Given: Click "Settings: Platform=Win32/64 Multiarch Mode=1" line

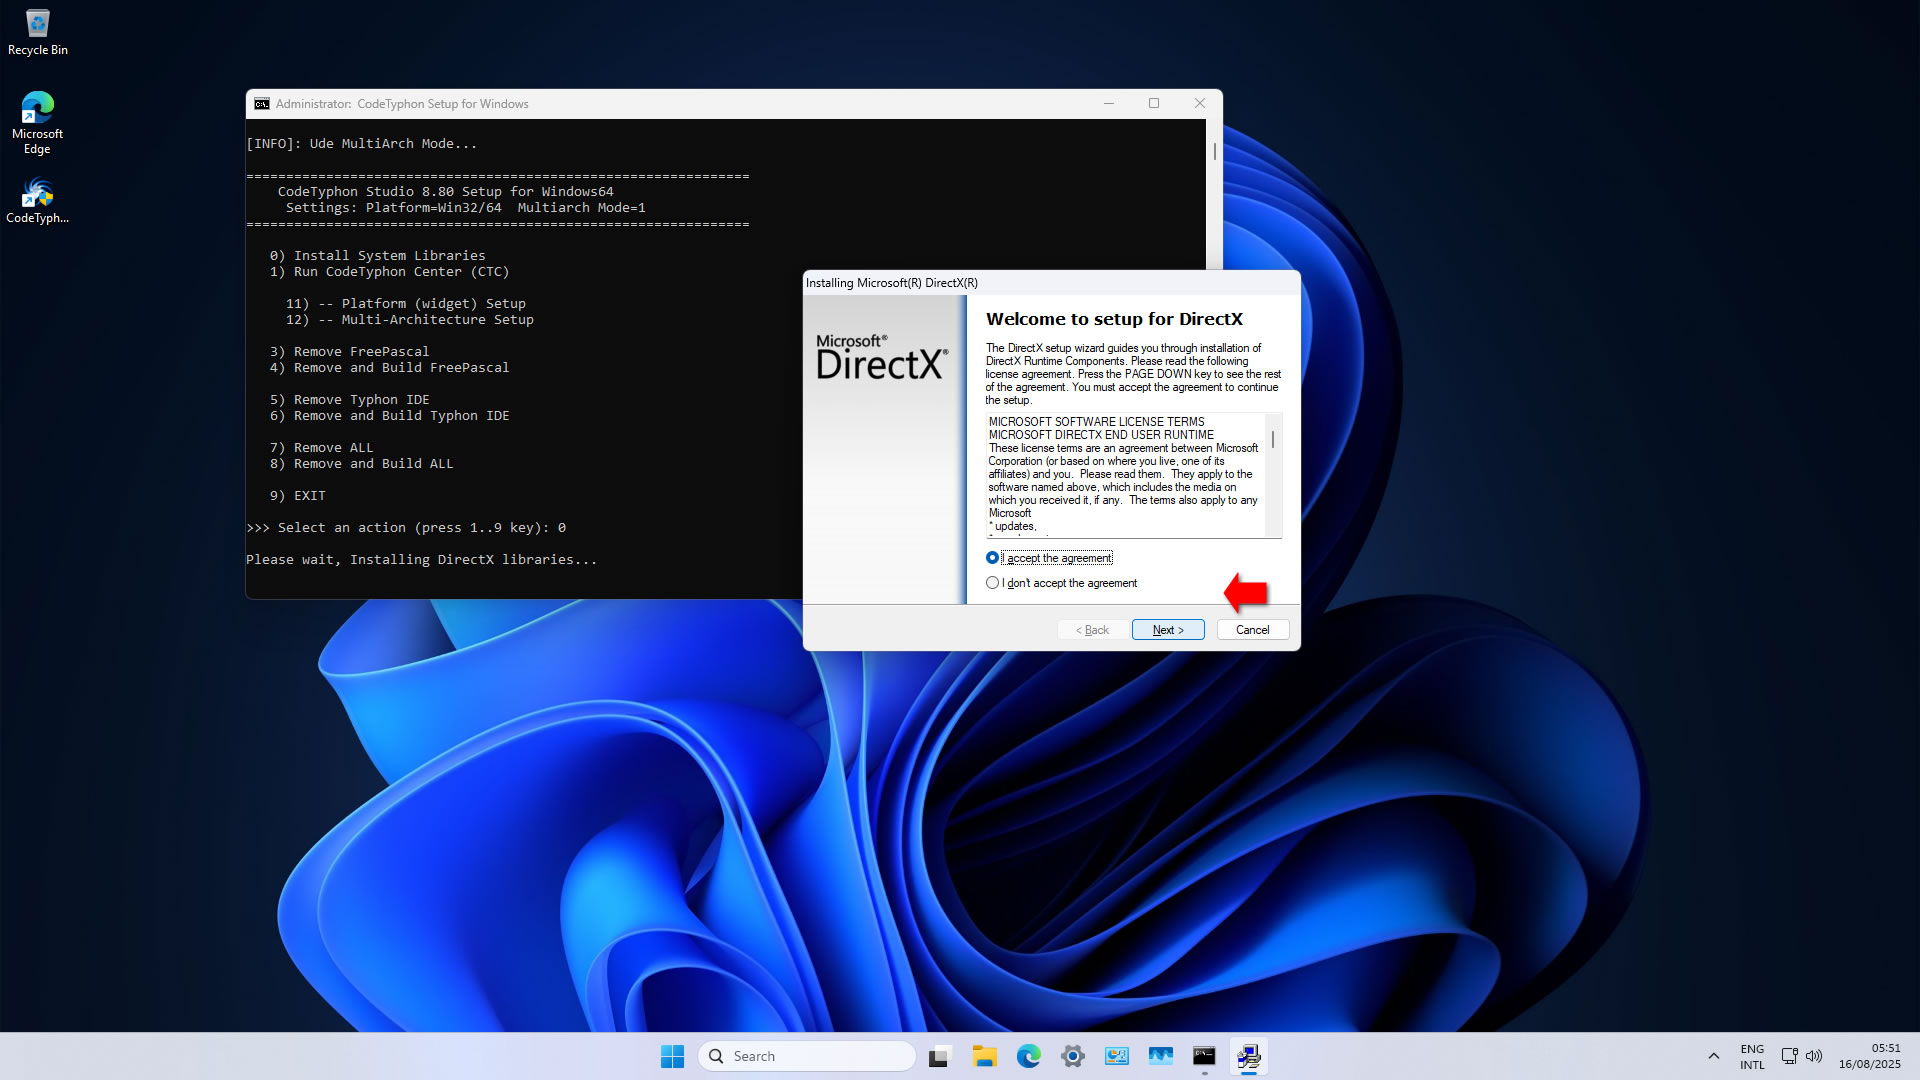Looking at the screenshot, I should (465, 208).
